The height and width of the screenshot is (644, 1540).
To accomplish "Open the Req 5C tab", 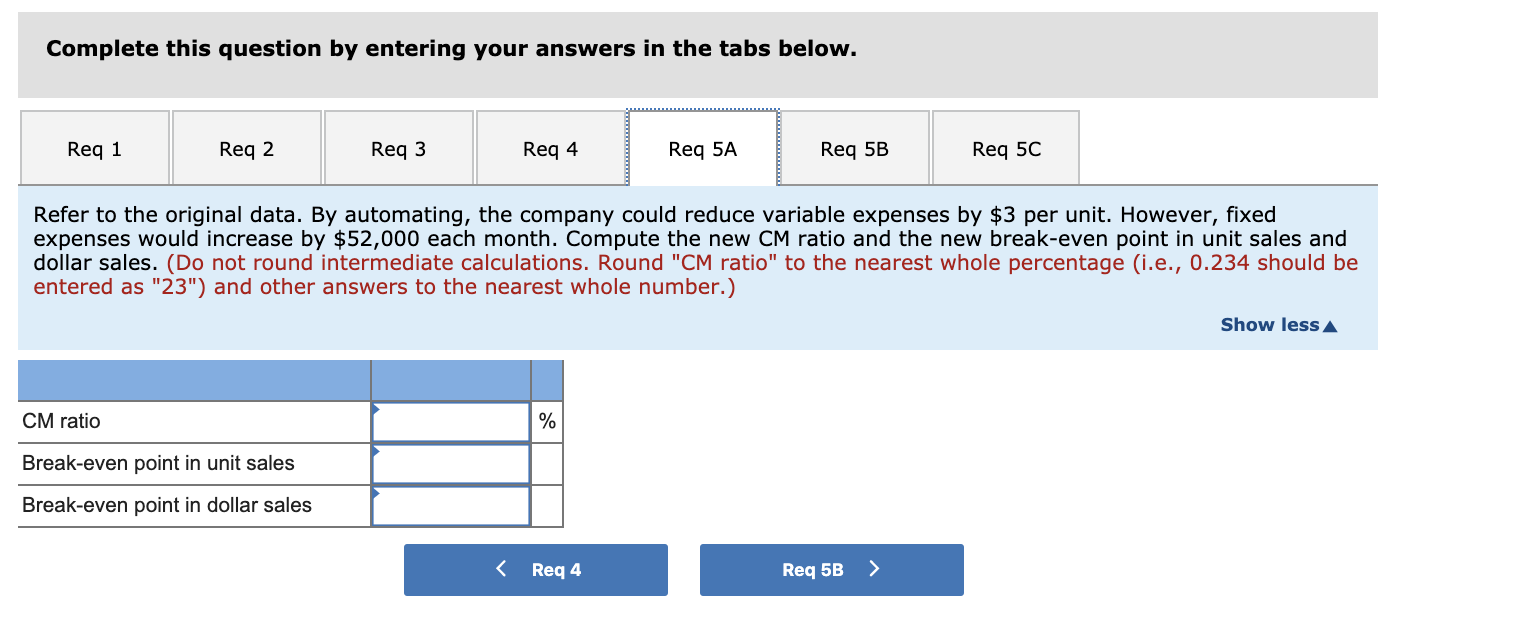I will [1005, 147].
